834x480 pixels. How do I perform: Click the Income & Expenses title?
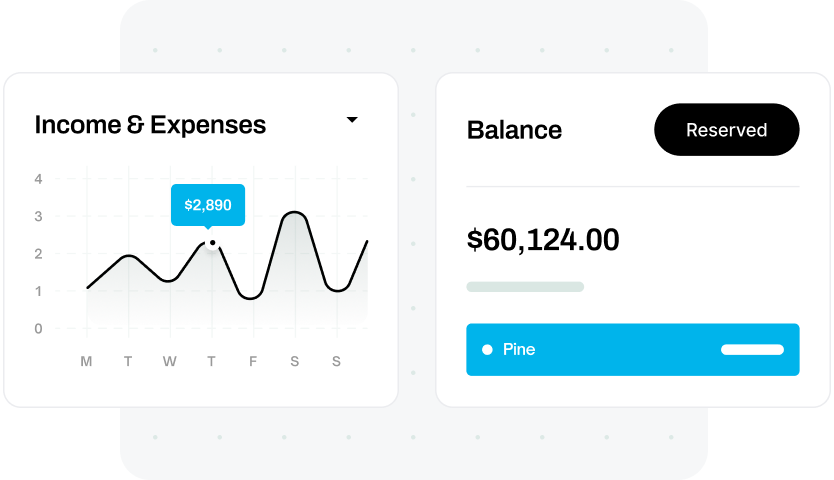click(x=150, y=125)
